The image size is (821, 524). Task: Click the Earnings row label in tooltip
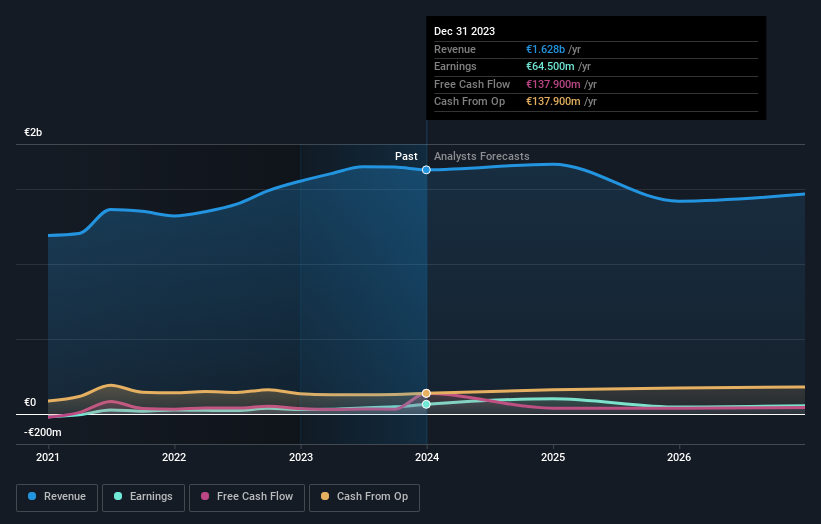coord(456,66)
